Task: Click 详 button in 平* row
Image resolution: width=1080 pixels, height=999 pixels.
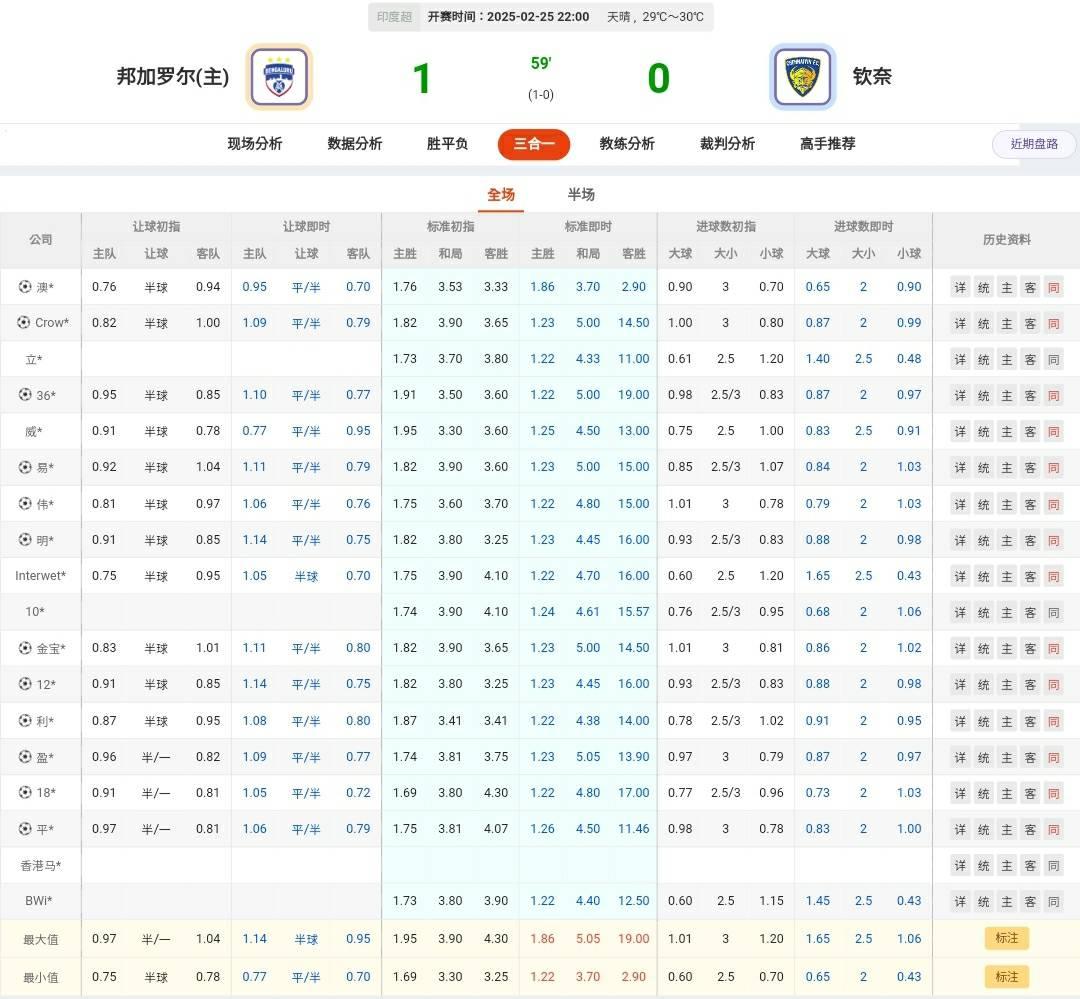Action: coord(960,830)
